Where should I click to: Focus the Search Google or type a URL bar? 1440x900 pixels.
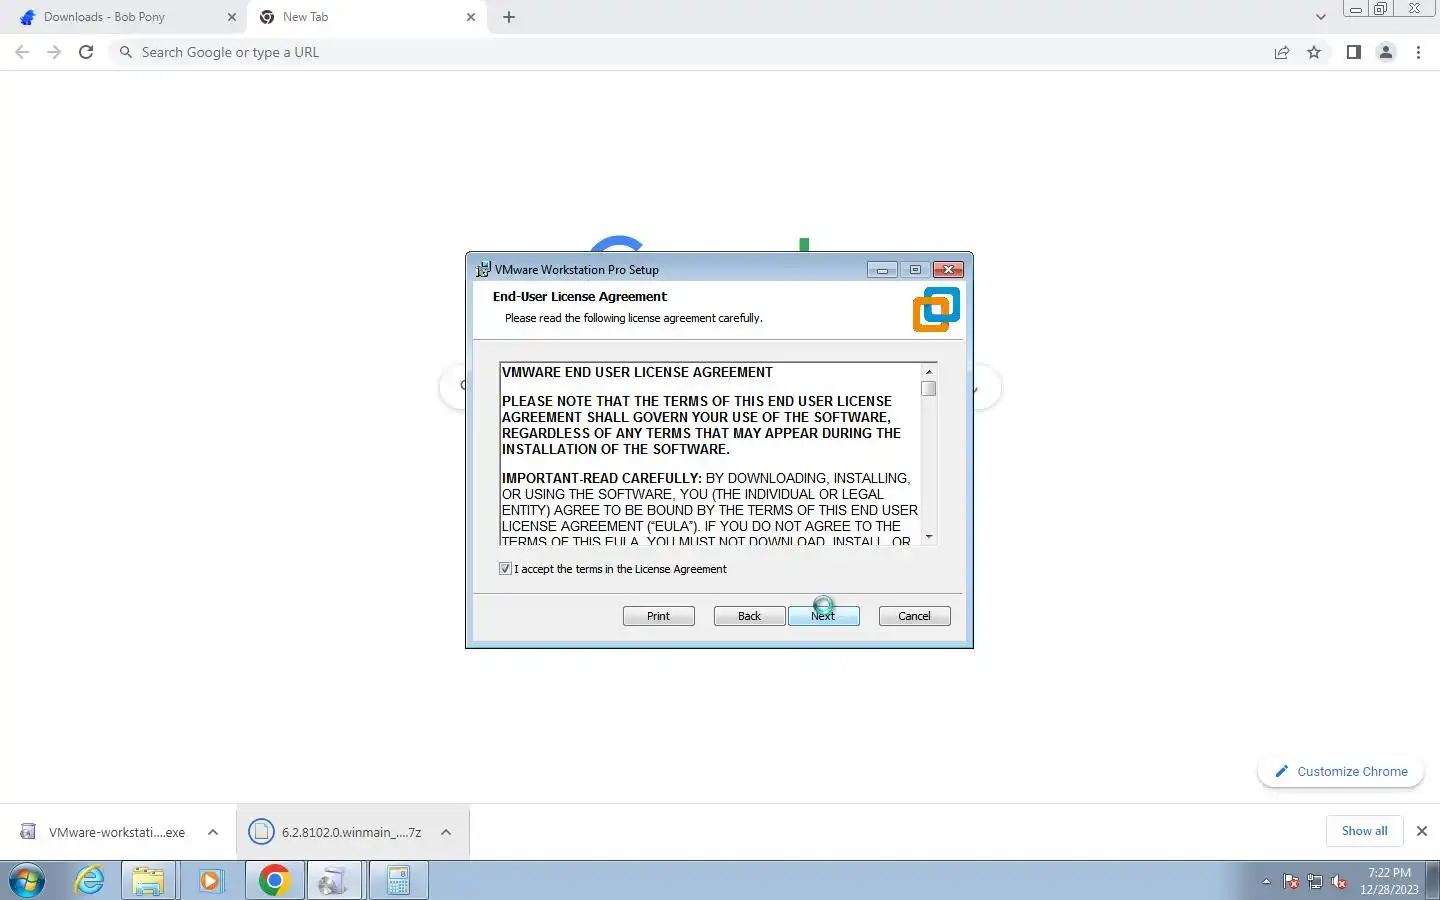[x=690, y=52]
